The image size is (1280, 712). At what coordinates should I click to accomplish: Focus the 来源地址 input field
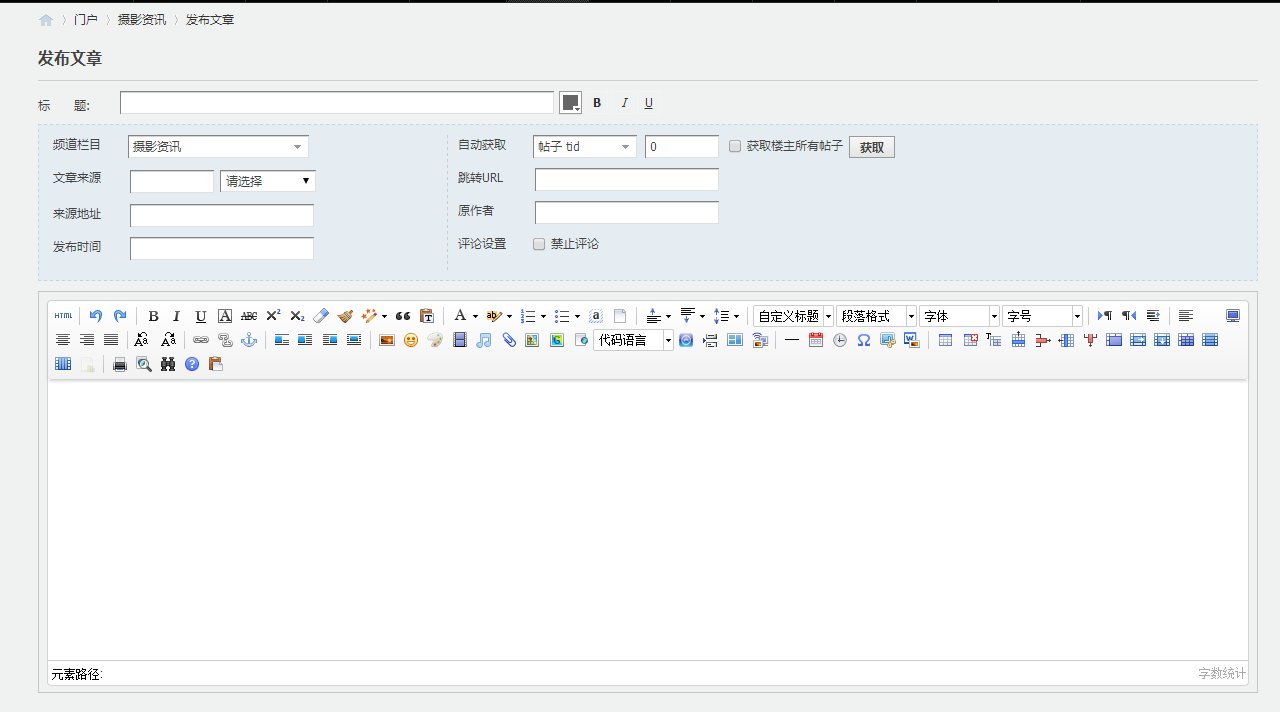click(222, 215)
